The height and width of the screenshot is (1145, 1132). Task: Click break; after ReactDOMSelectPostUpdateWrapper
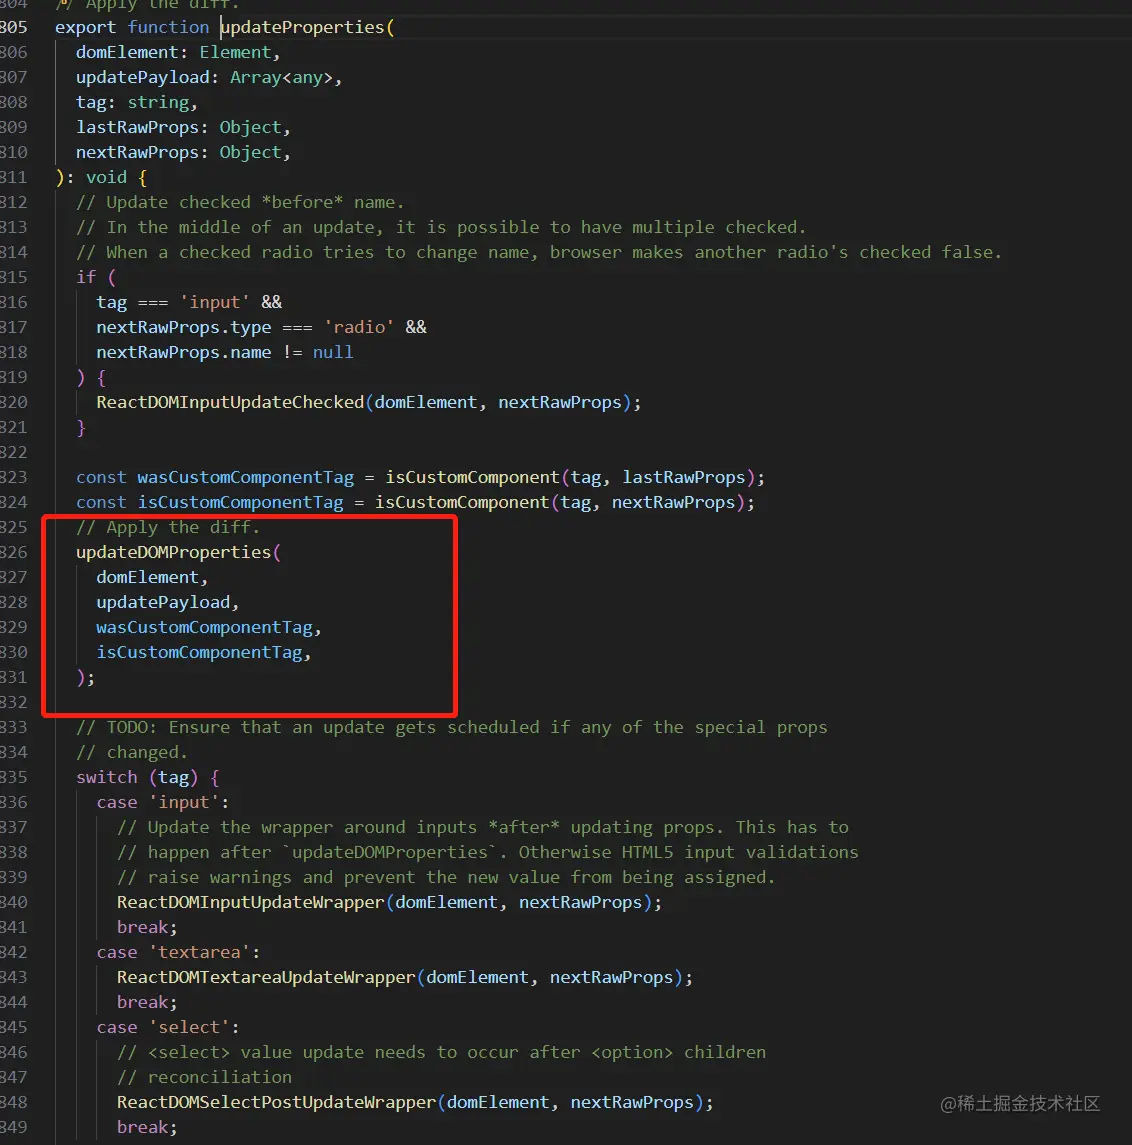(x=147, y=1127)
